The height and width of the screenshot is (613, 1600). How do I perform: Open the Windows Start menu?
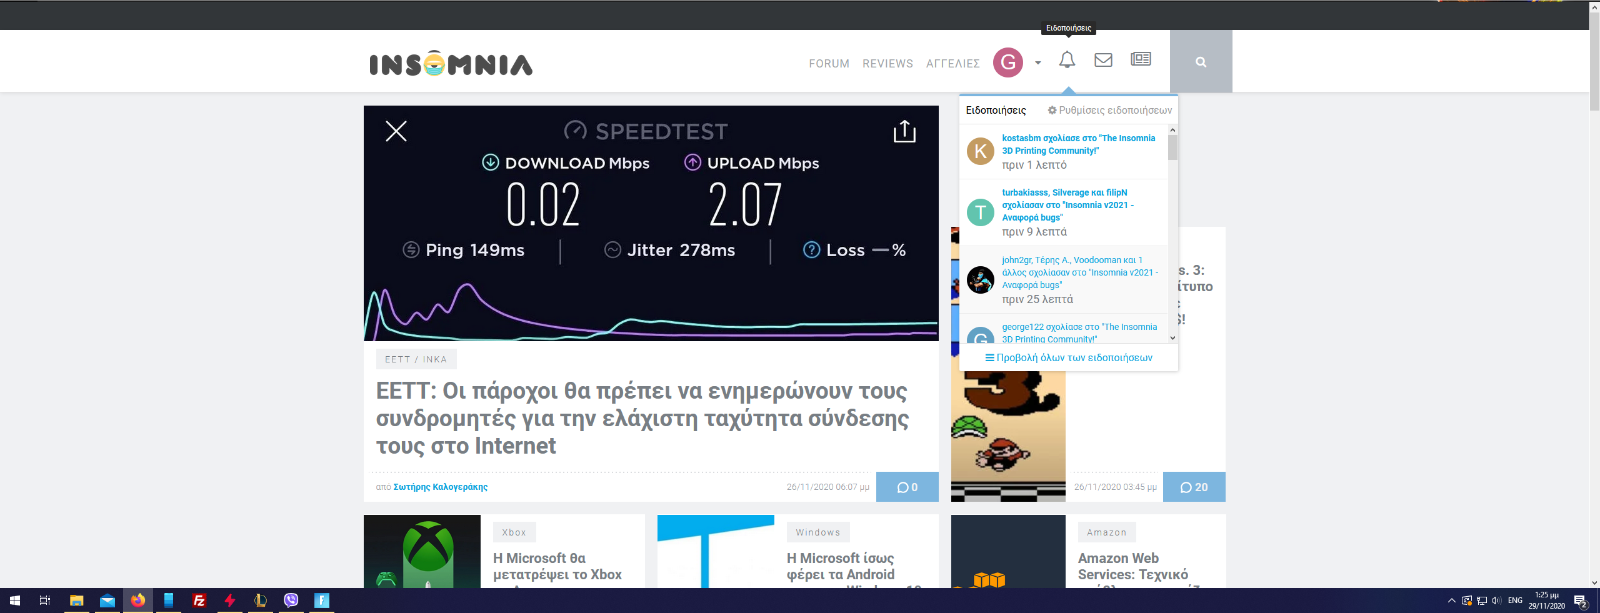pyautogui.click(x=15, y=600)
